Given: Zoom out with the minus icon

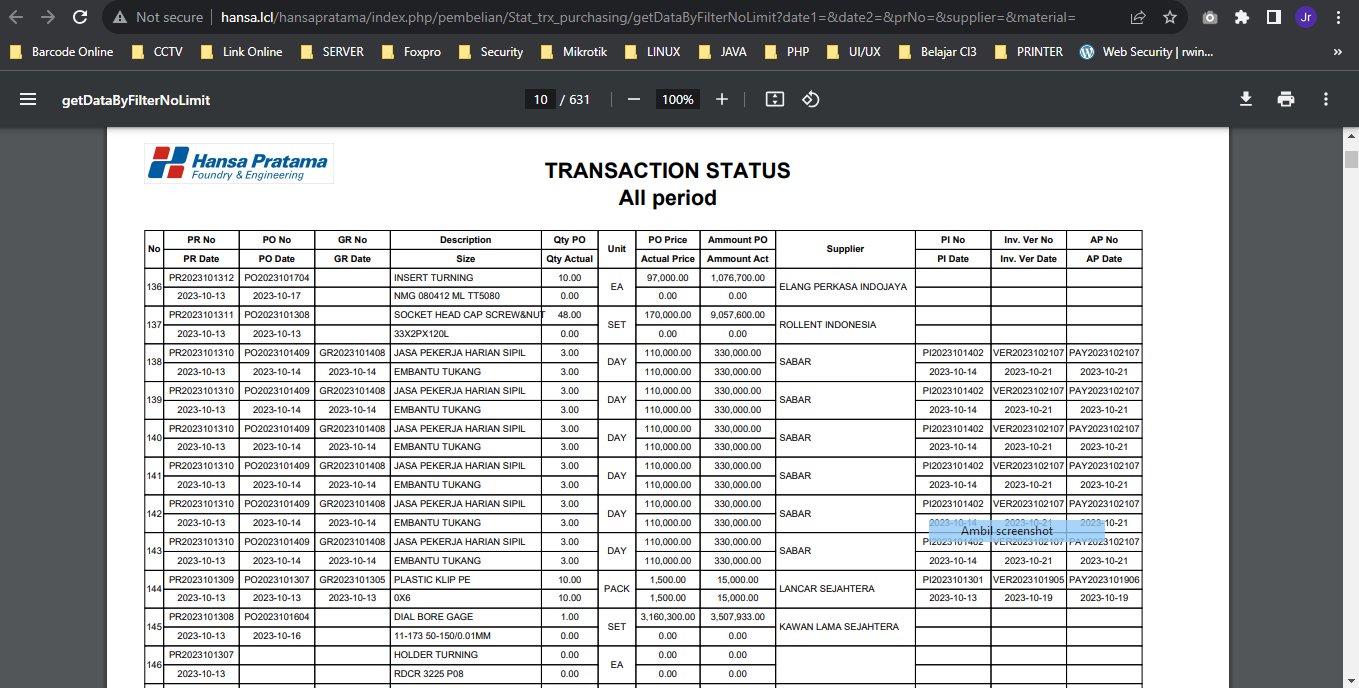Looking at the screenshot, I should tap(633, 99).
